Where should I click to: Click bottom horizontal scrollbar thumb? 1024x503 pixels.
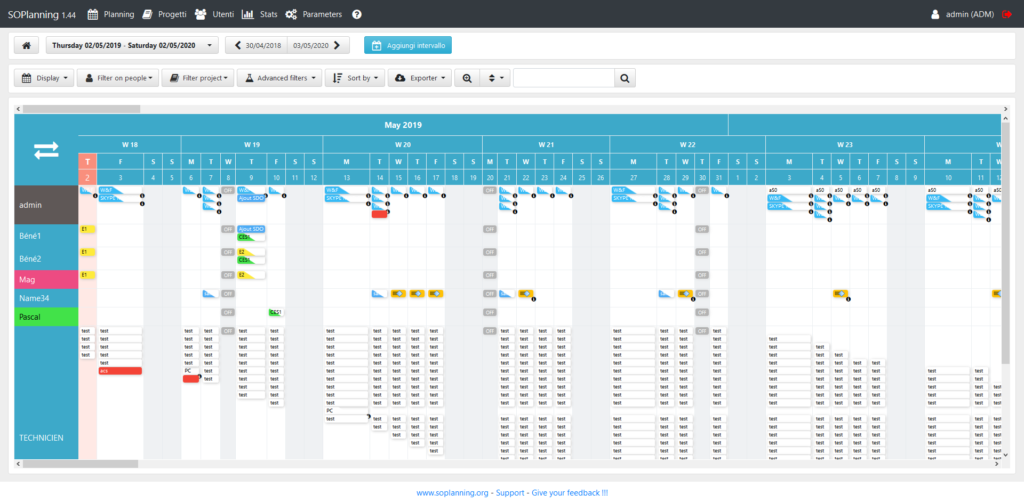tap(81, 464)
